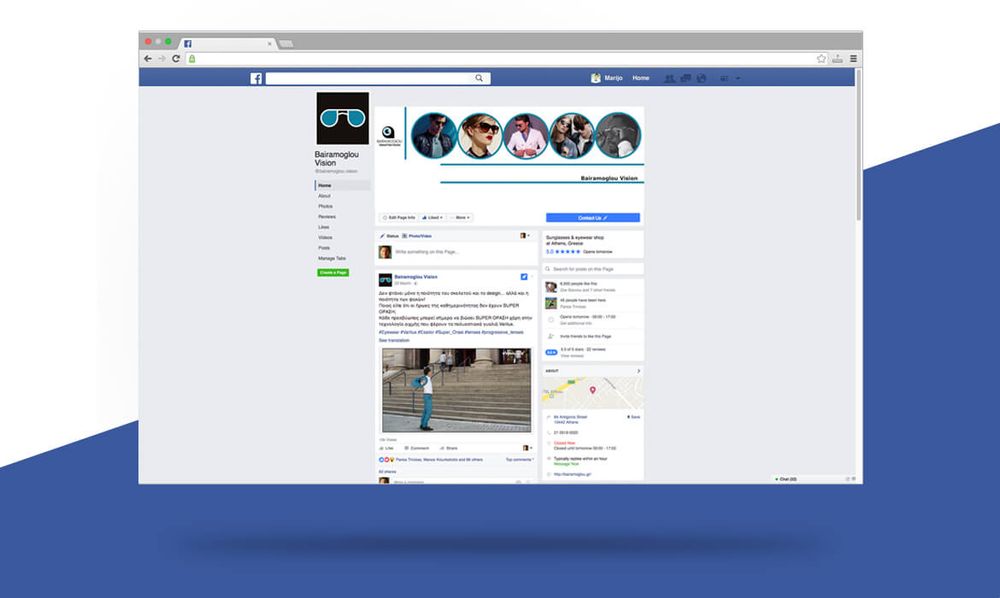
Task: Open Photos in the page sidebar
Action: coord(325,207)
